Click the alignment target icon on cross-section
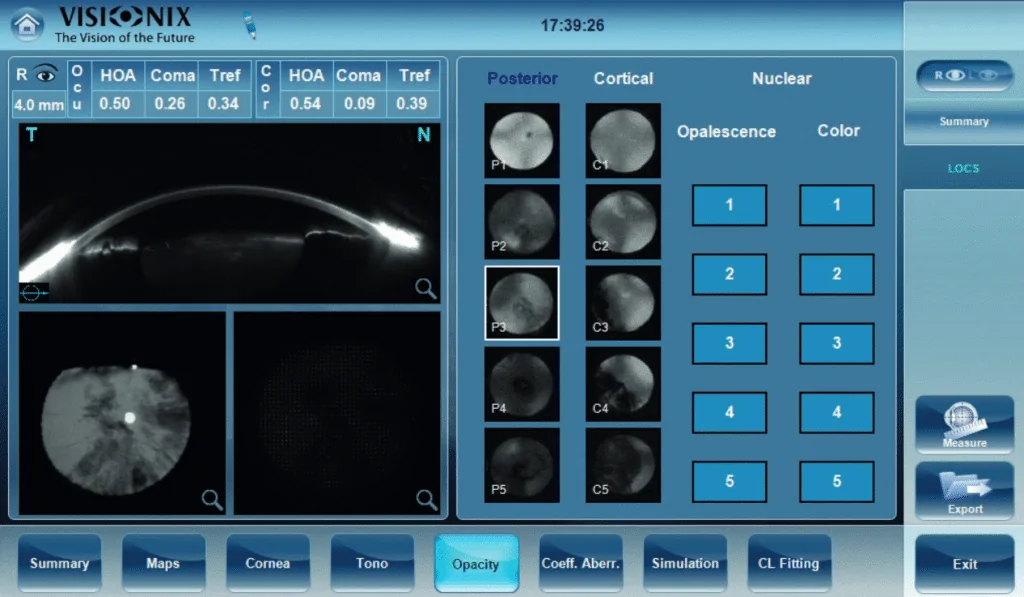The width and height of the screenshot is (1024, 597). (33, 292)
